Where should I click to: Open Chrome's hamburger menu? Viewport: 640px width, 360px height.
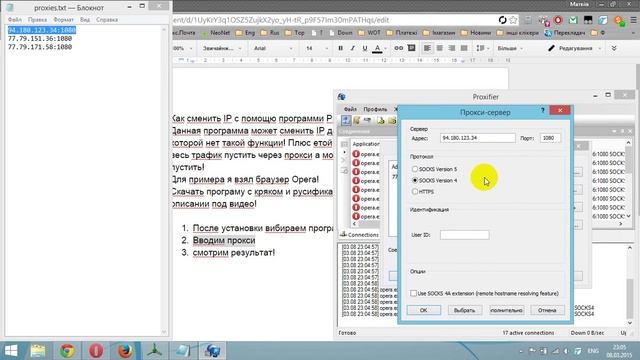[x=633, y=20]
